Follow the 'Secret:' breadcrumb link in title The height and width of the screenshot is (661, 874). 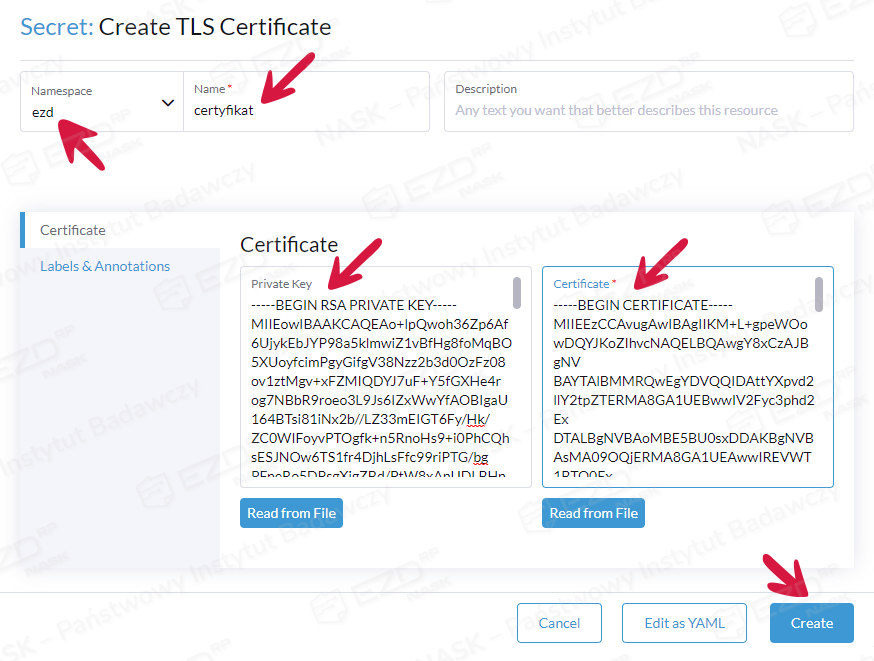tap(57, 27)
